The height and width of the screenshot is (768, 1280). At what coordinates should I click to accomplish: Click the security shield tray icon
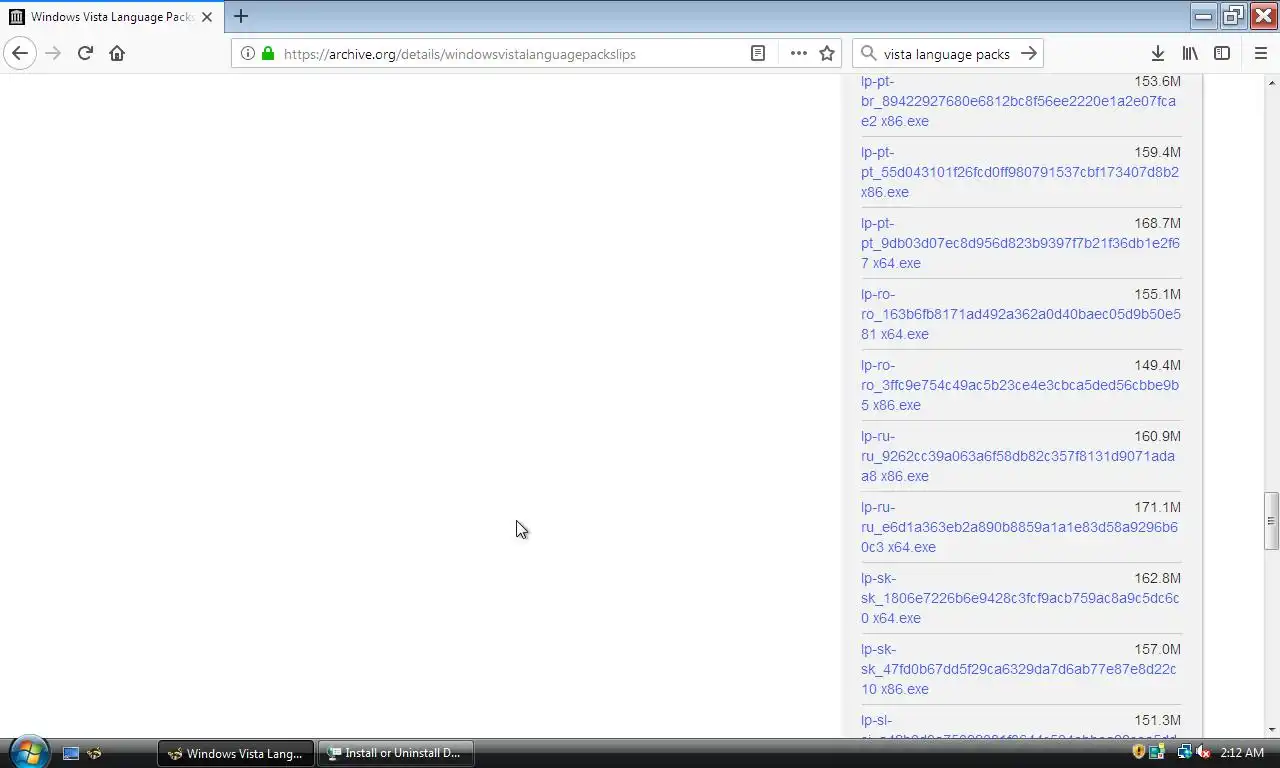coord(1139,752)
